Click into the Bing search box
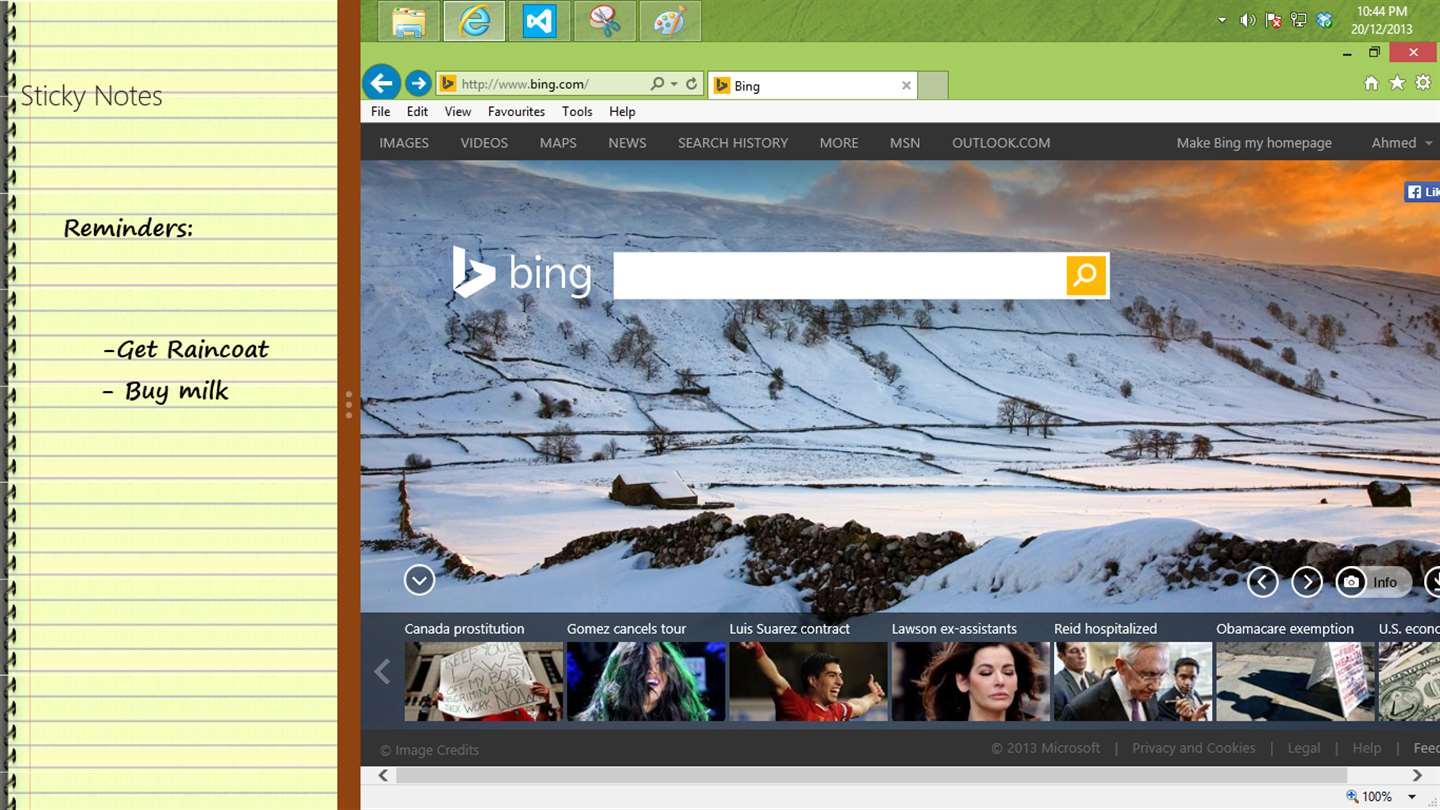The height and width of the screenshot is (810, 1440). coord(839,275)
